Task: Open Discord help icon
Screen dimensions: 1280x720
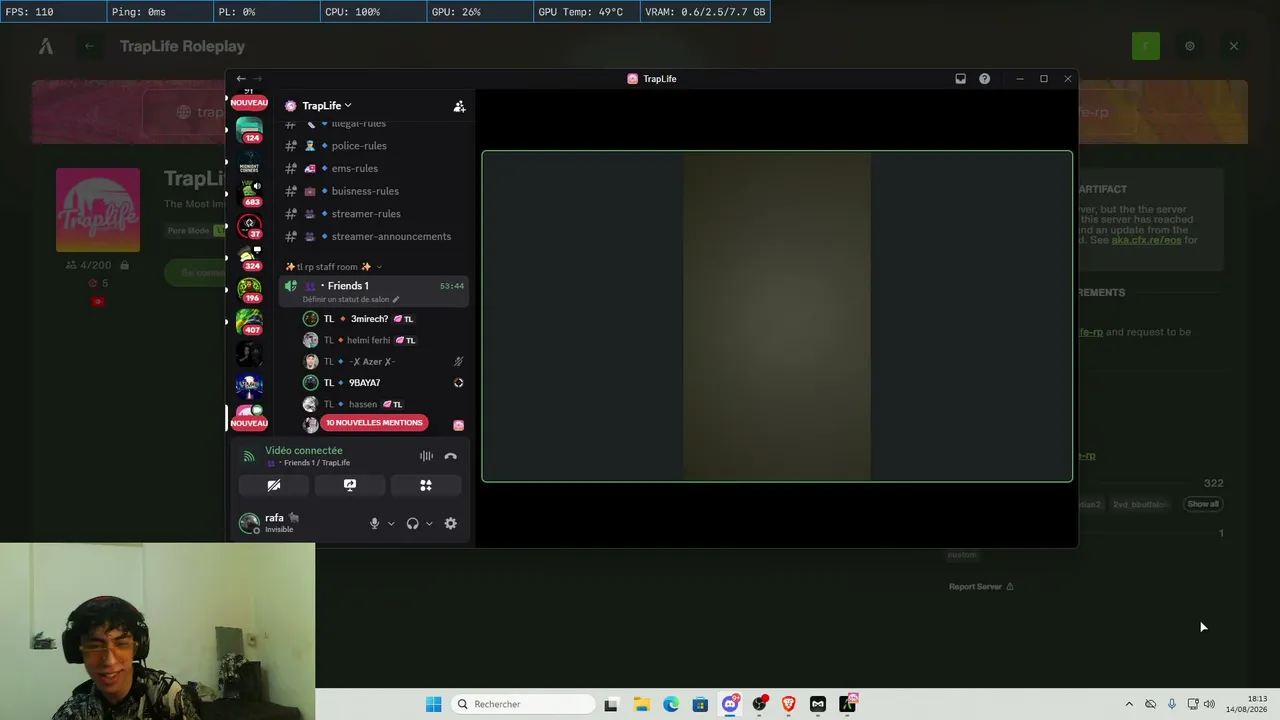Action: 985,79
